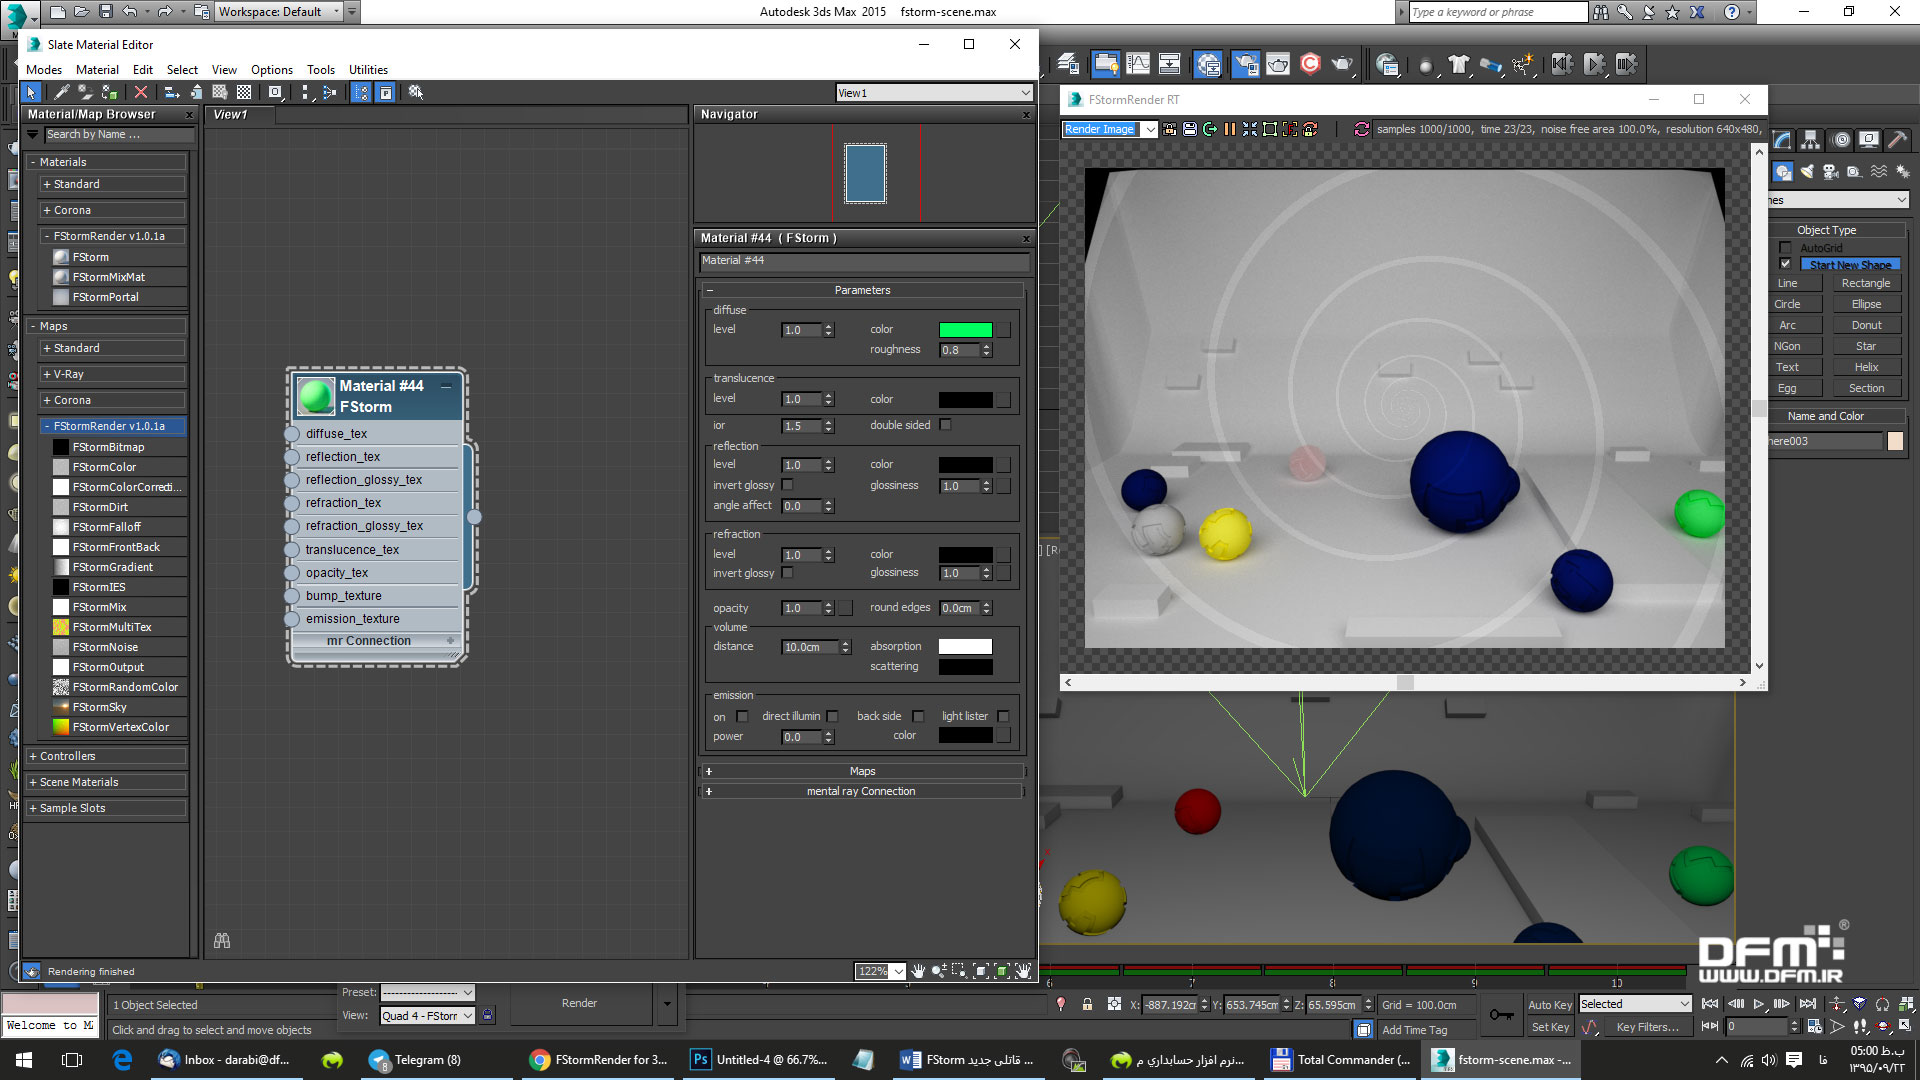The image size is (1920, 1080).
Task: Toggle direct illumin checkbox
Action: [833, 716]
